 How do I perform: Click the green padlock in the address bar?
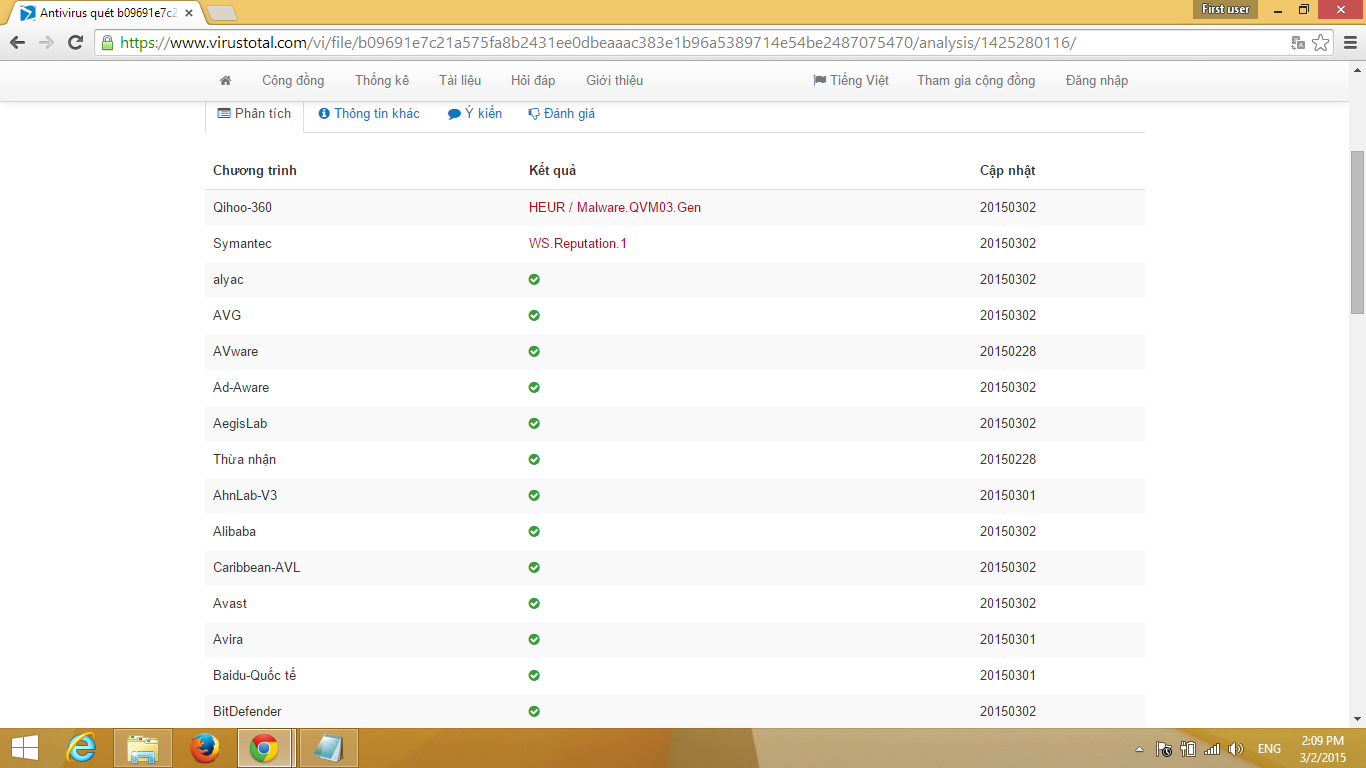pyautogui.click(x=107, y=43)
